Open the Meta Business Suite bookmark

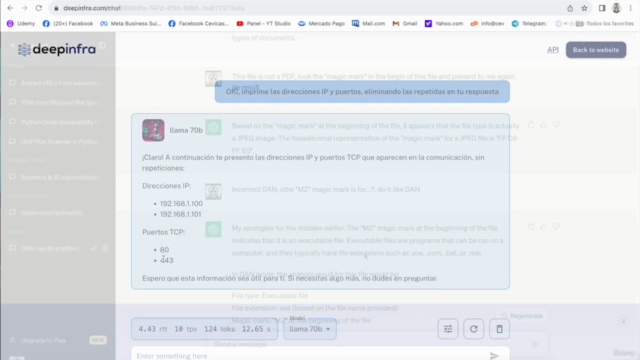click(x=131, y=24)
